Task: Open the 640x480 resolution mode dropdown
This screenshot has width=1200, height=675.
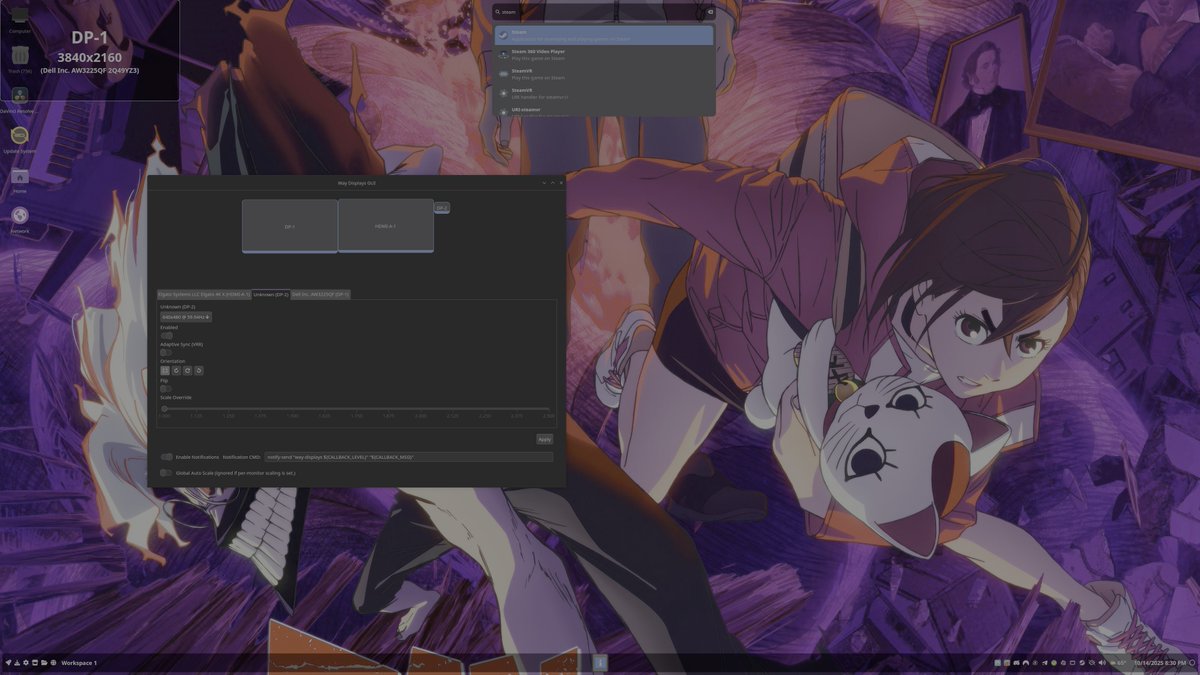Action: 186,317
